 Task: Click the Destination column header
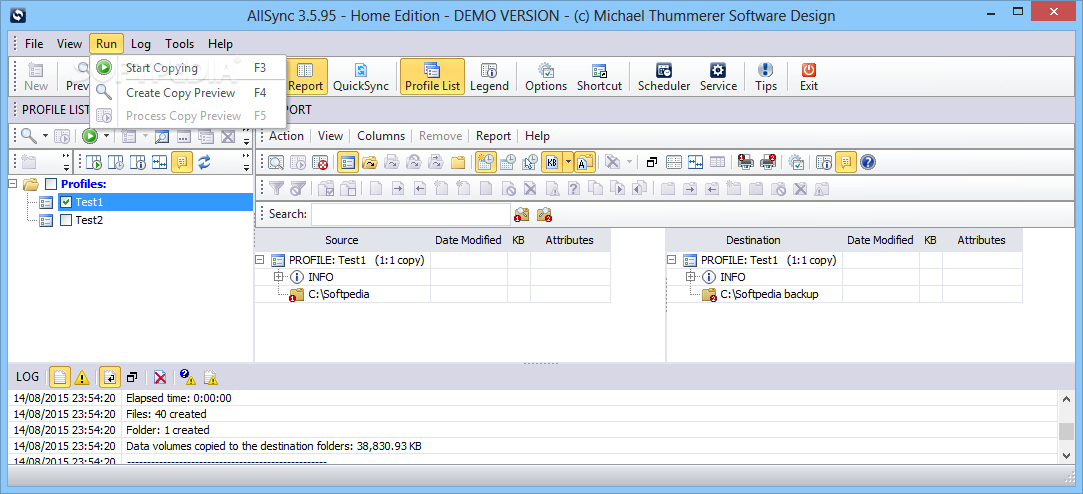tap(754, 240)
